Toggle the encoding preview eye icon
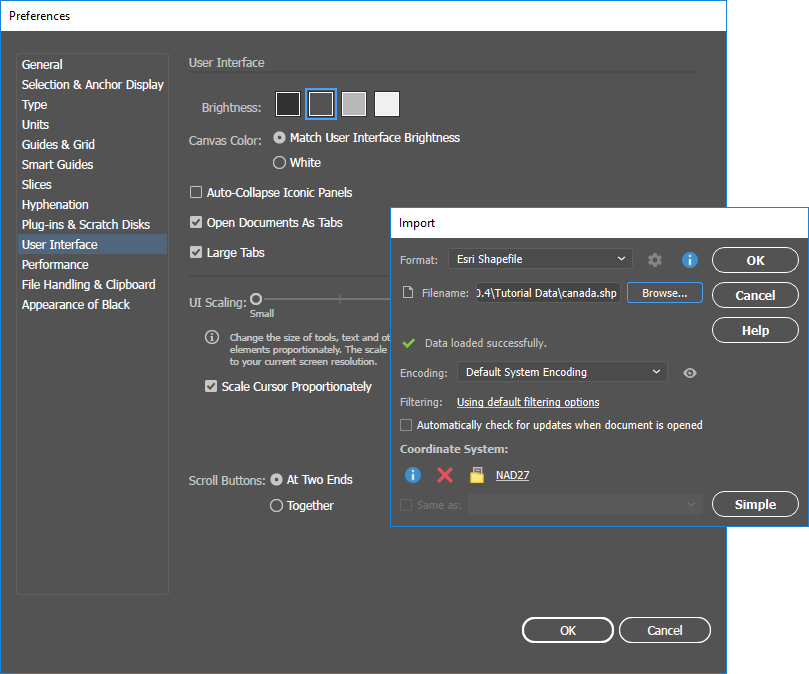 click(690, 373)
